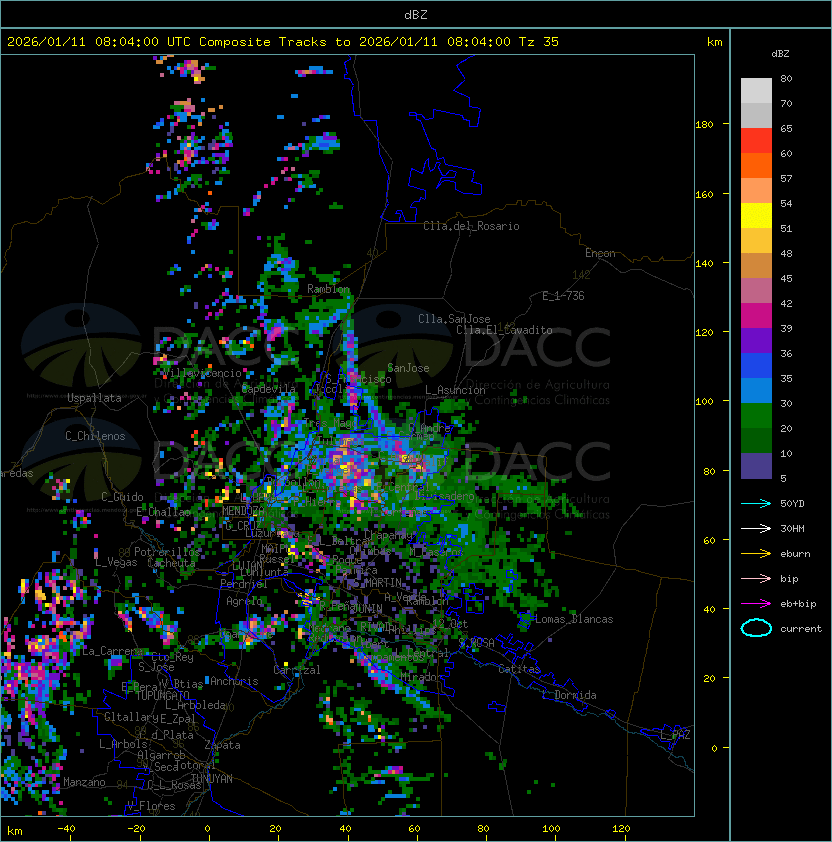Click the Manzano map label
Image resolution: width=832 pixels, height=842 pixels.
pyautogui.click(x=84, y=782)
